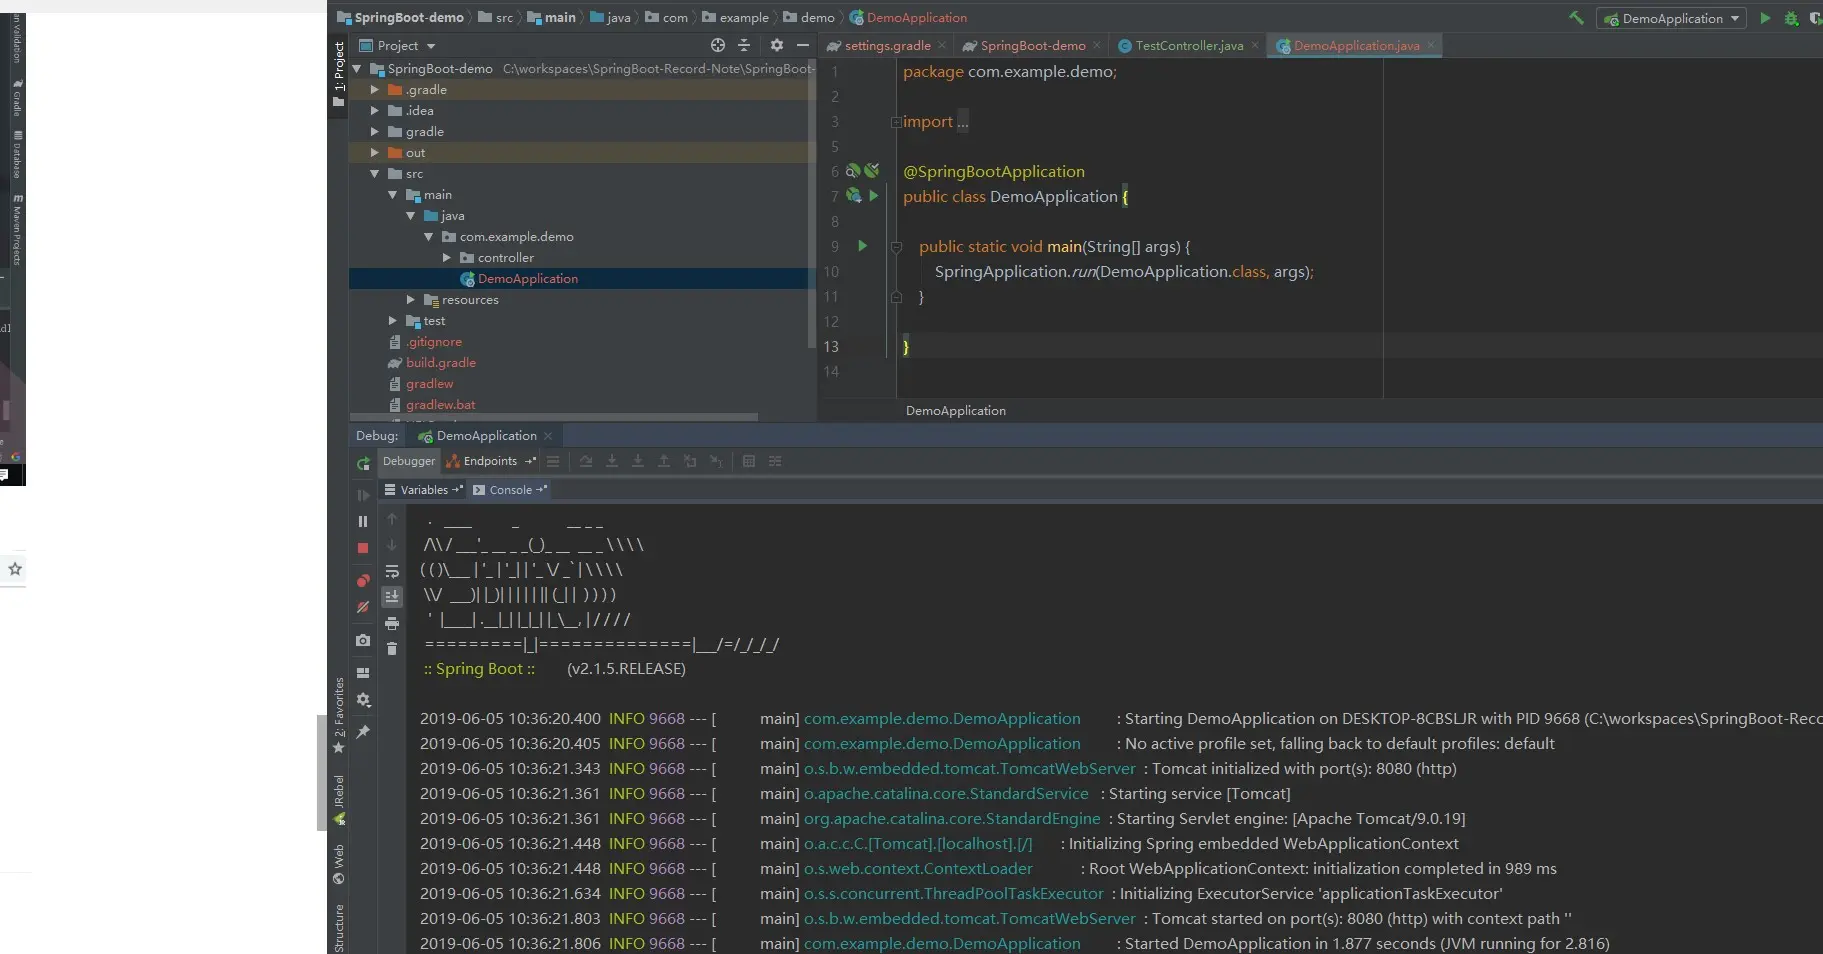
Task: Toggle Mute Breakpoints in debug sidebar
Action: click(x=363, y=607)
